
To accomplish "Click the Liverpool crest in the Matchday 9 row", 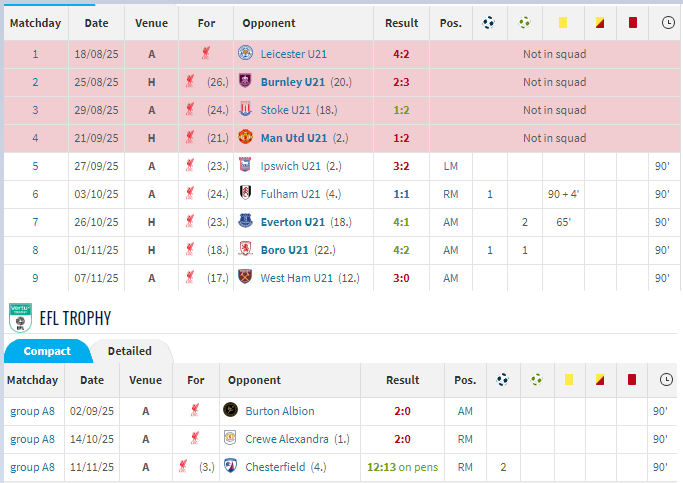I will pos(190,278).
